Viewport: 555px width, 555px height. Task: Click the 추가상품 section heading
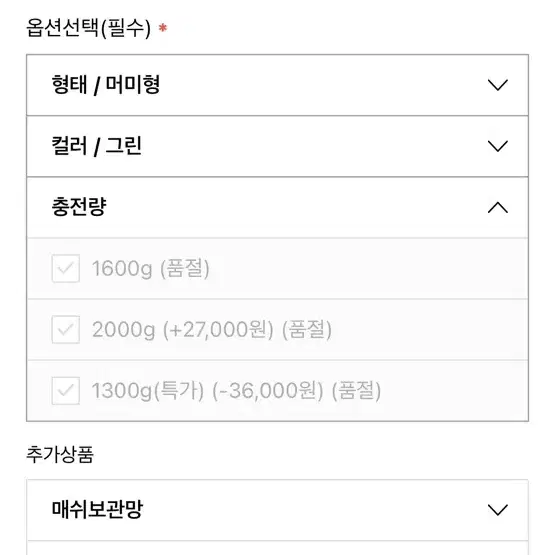pyautogui.click(x=60, y=454)
